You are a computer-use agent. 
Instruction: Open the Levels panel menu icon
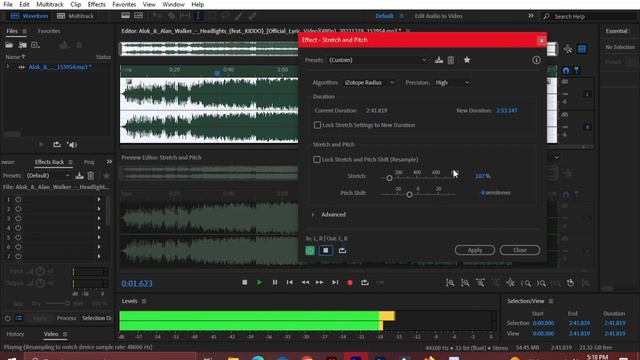144,301
